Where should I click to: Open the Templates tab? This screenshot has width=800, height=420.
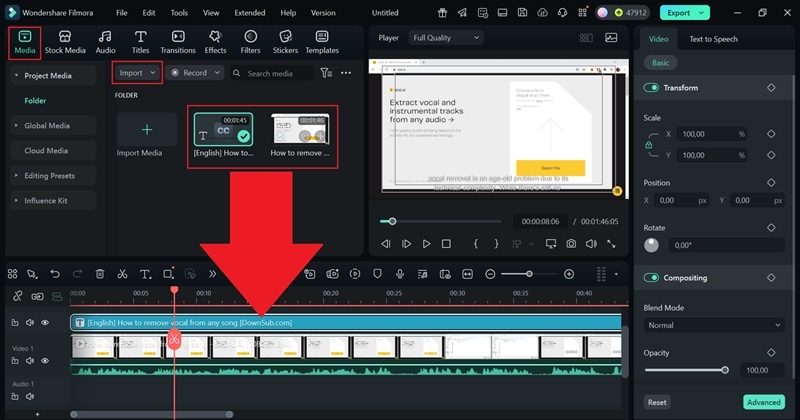(322, 42)
